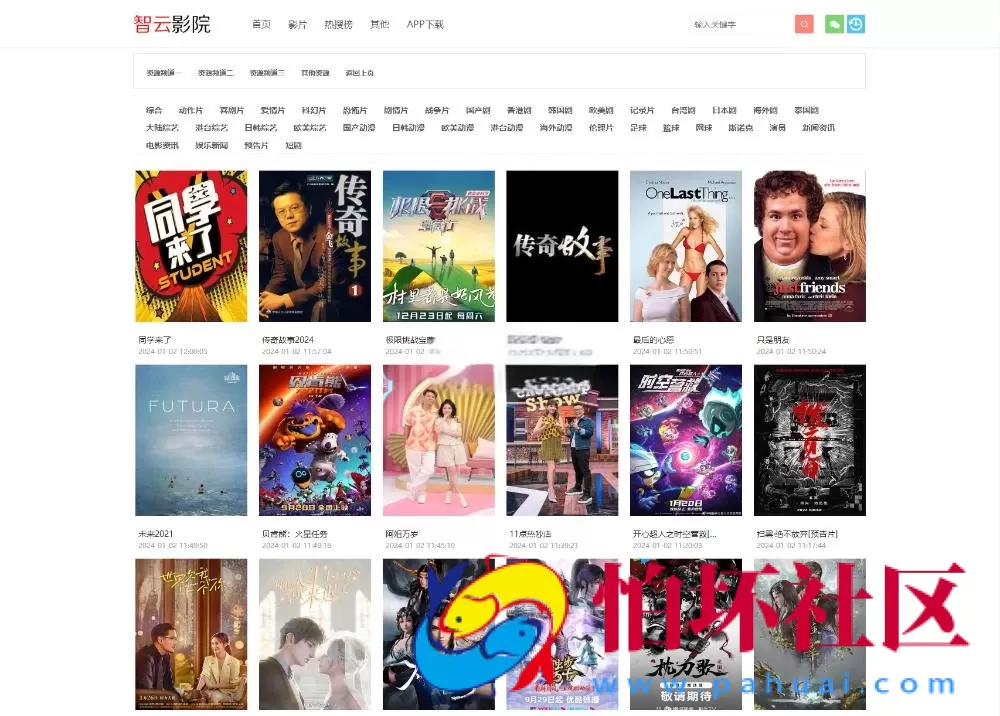This screenshot has width=1000, height=716.
Task: Click the green WeChat share icon in header
Action: [x=835, y=23]
